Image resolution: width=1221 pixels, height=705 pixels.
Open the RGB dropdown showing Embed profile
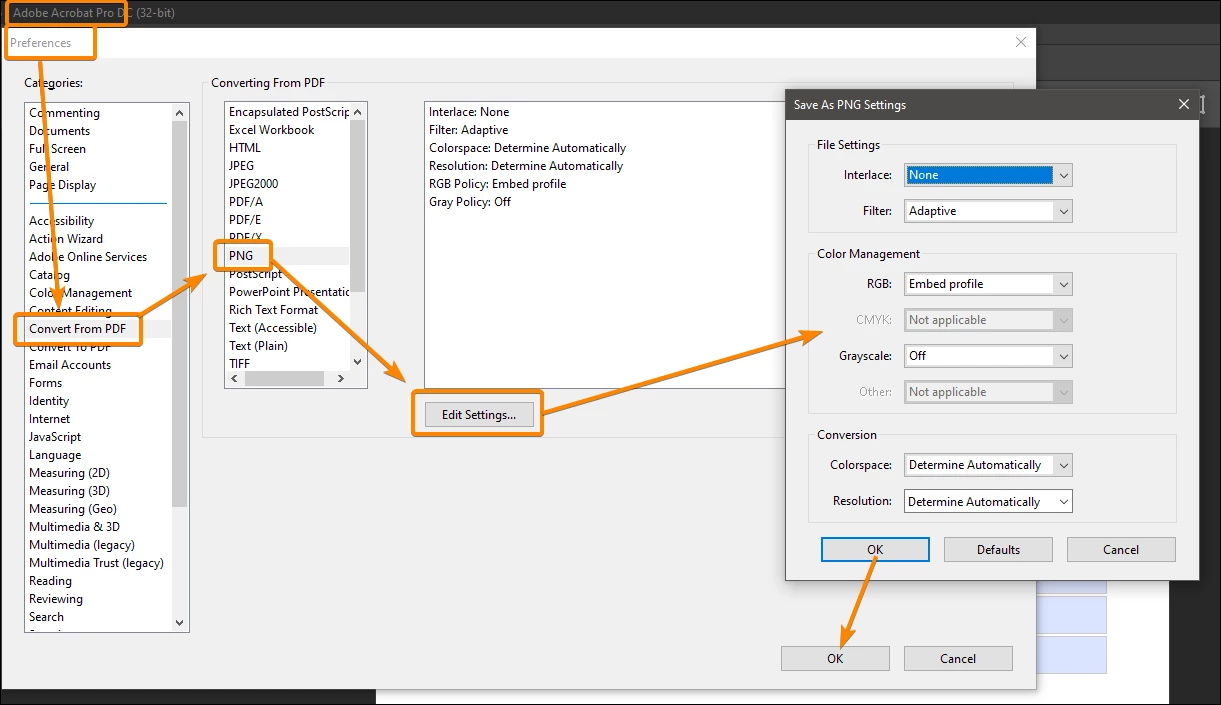click(x=988, y=284)
